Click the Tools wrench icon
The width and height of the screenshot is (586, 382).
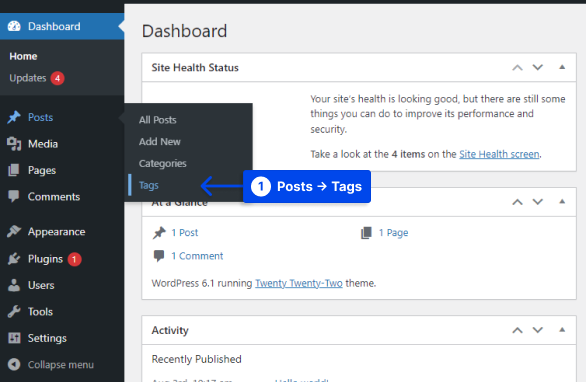14,312
